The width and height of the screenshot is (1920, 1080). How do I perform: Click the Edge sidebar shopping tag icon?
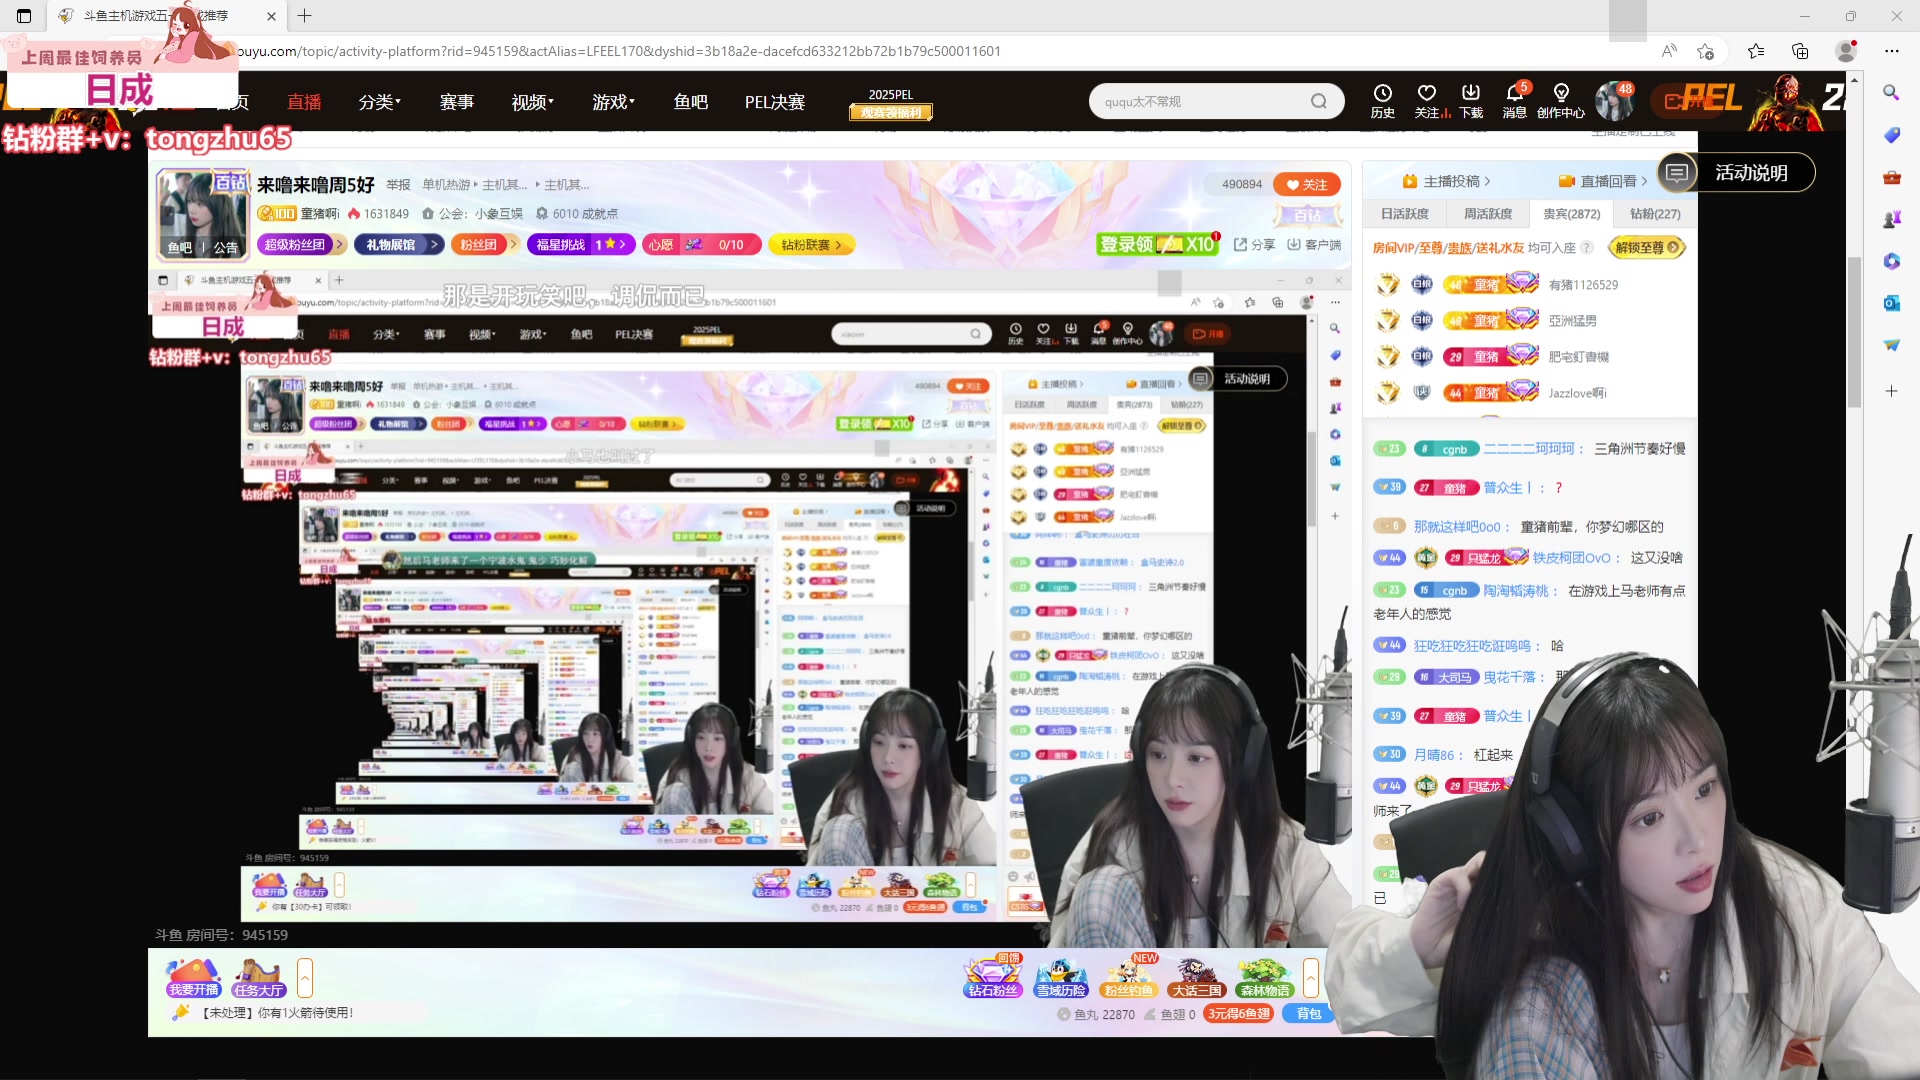click(x=1891, y=135)
